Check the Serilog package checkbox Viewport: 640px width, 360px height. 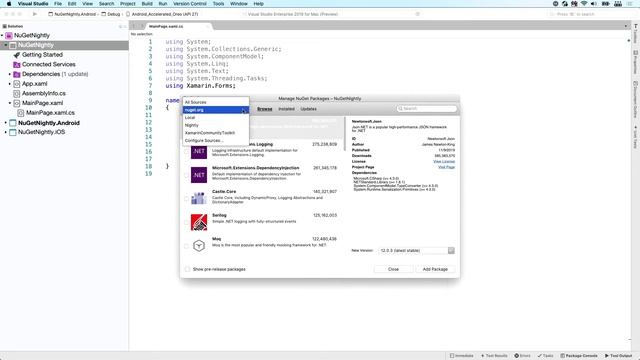187,222
